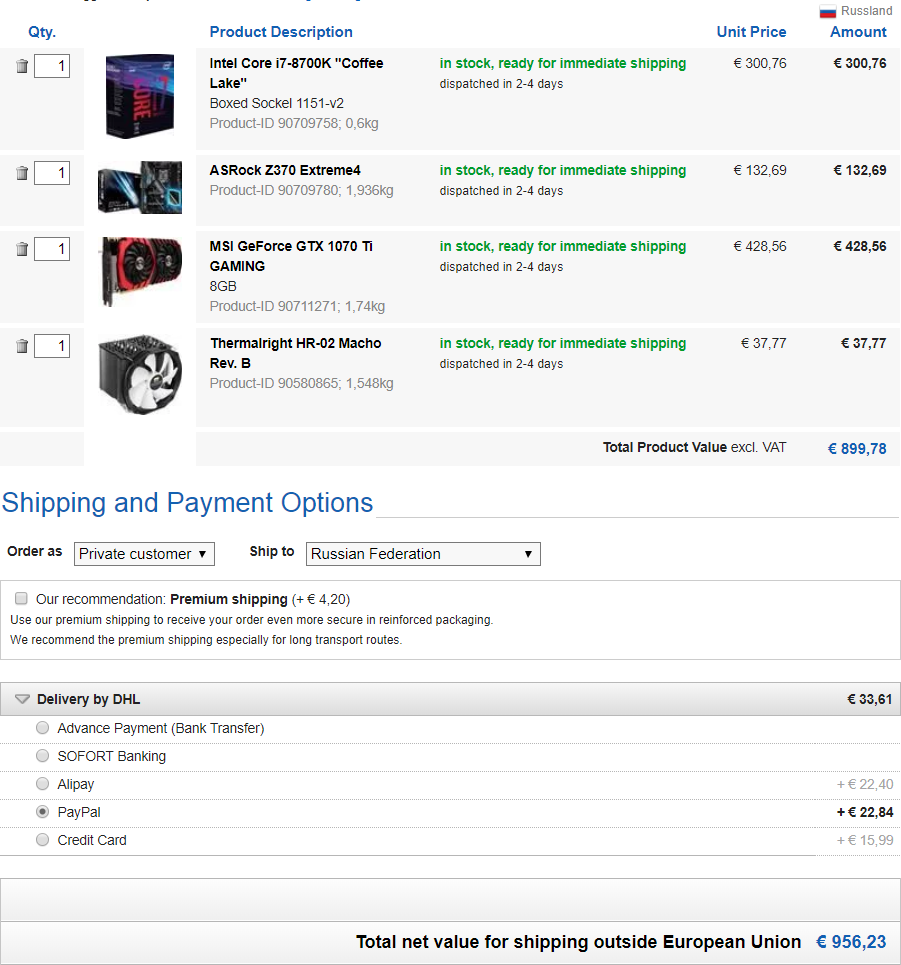This screenshot has height=965, width=901.
Task: View the MSI graphics card image
Action: pos(140,270)
